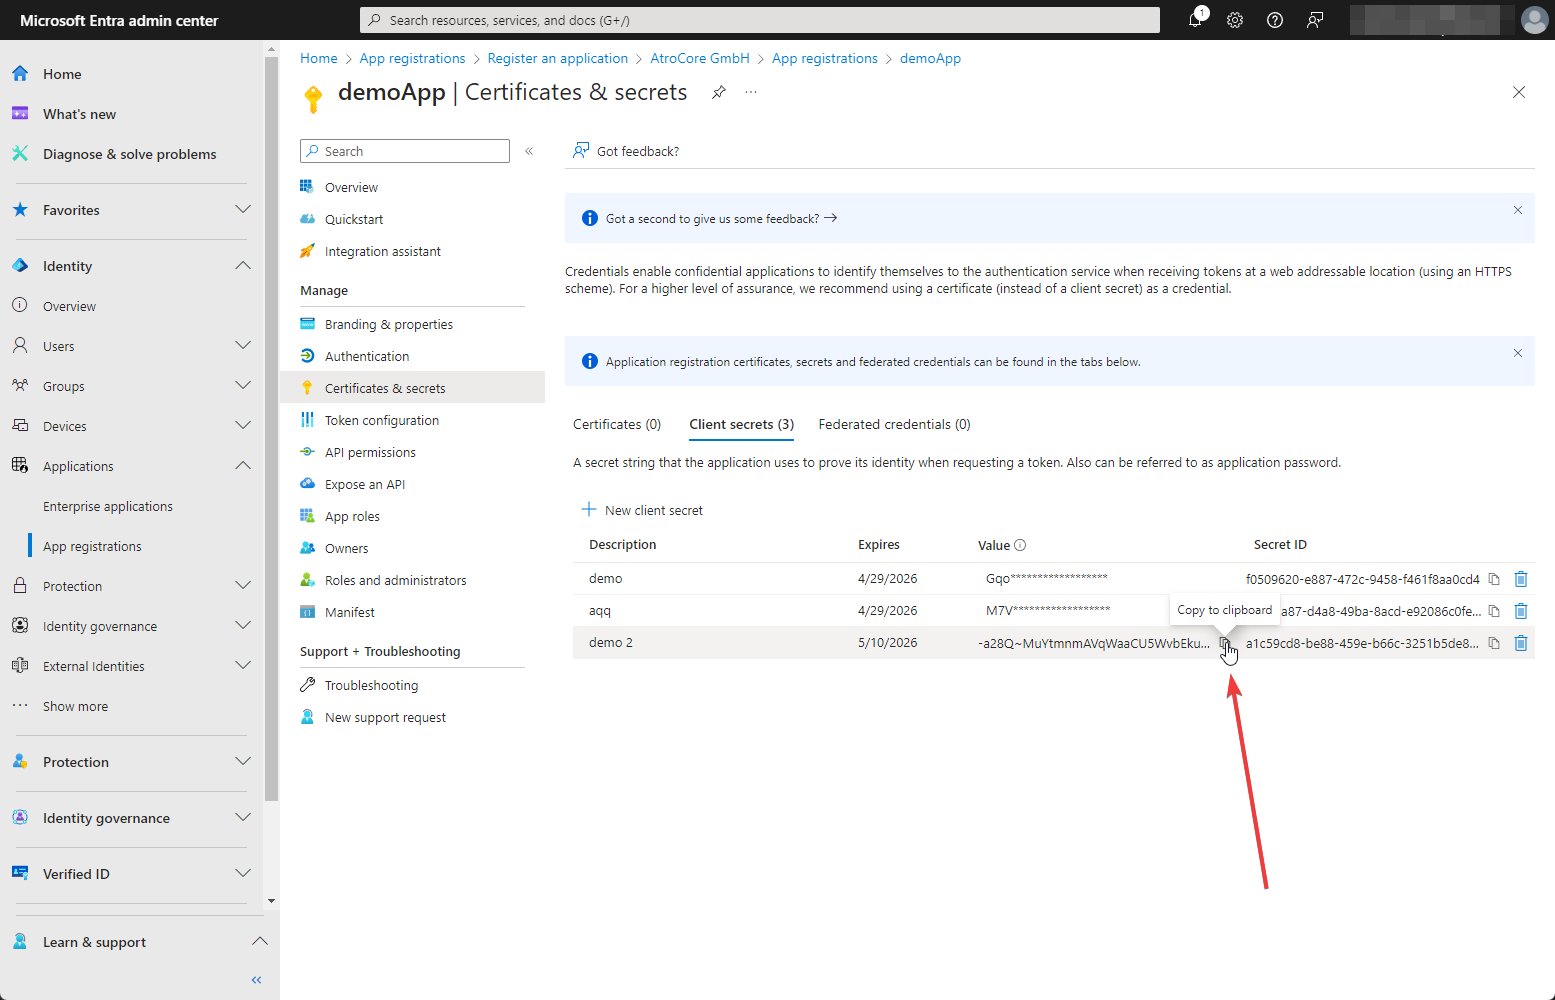Click New client secret
This screenshot has height=1000, width=1555.
pos(643,510)
